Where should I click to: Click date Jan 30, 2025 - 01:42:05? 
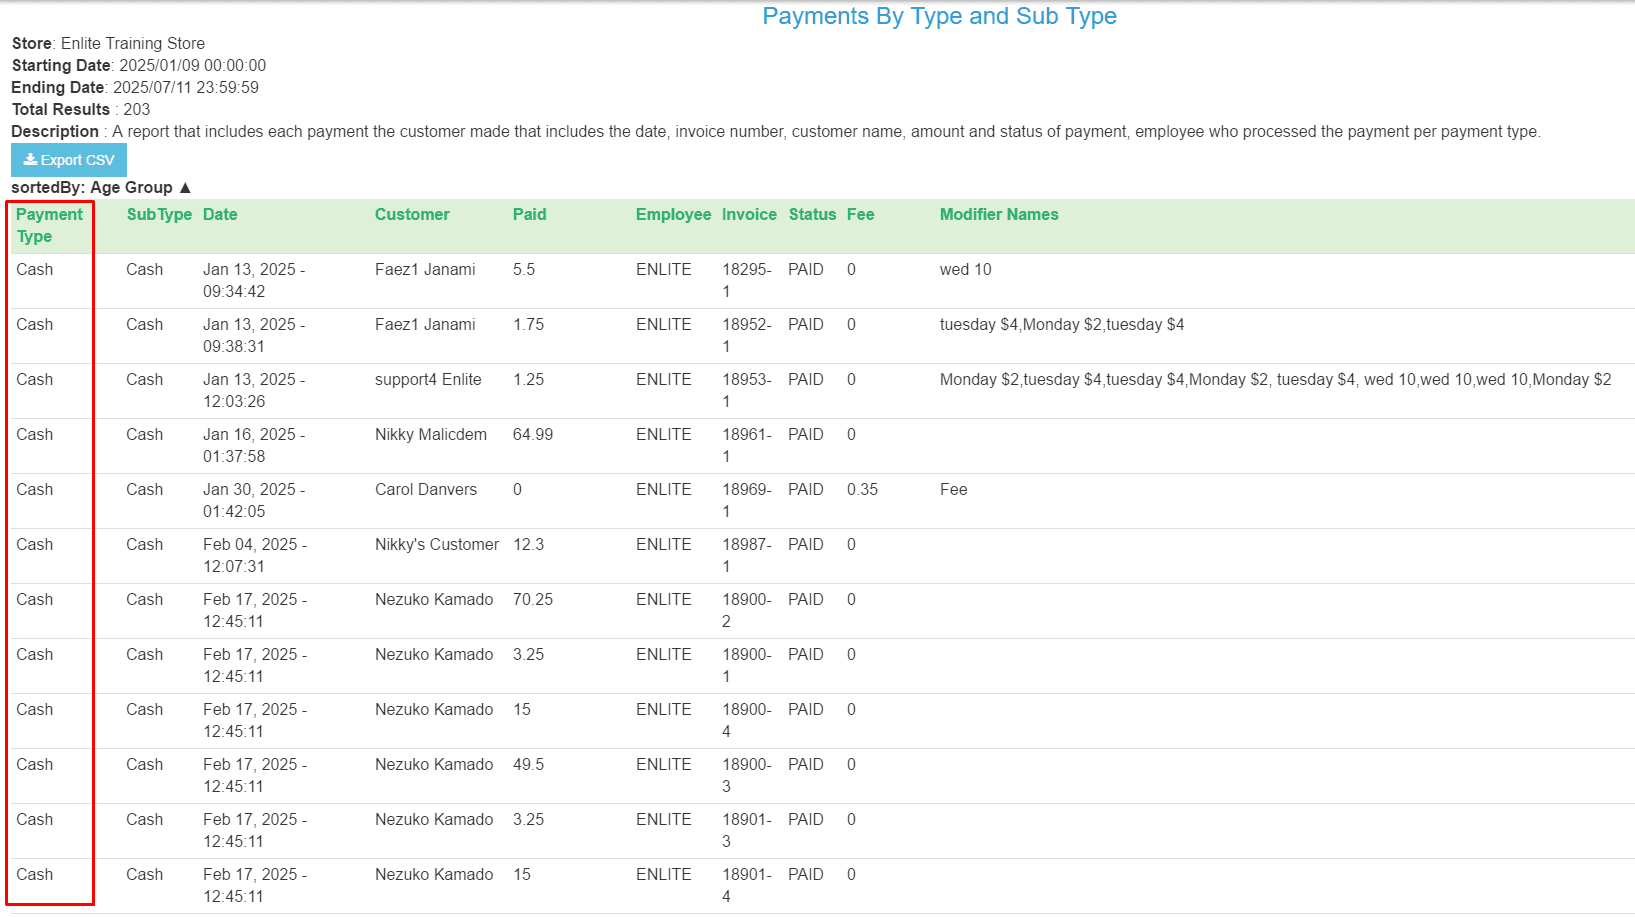coord(254,501)
